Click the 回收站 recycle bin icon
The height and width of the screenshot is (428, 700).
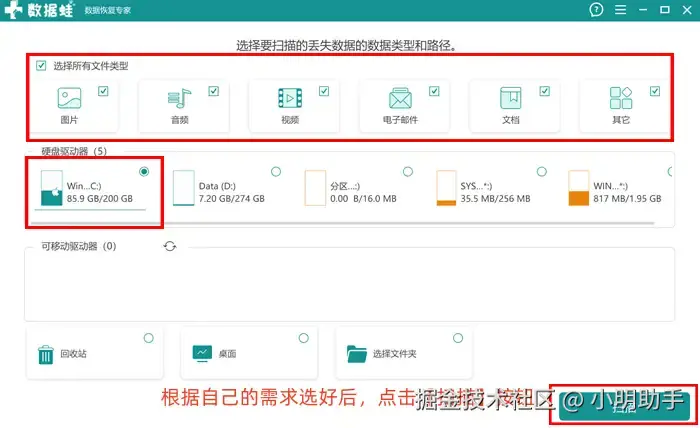(x=46, y=355)
